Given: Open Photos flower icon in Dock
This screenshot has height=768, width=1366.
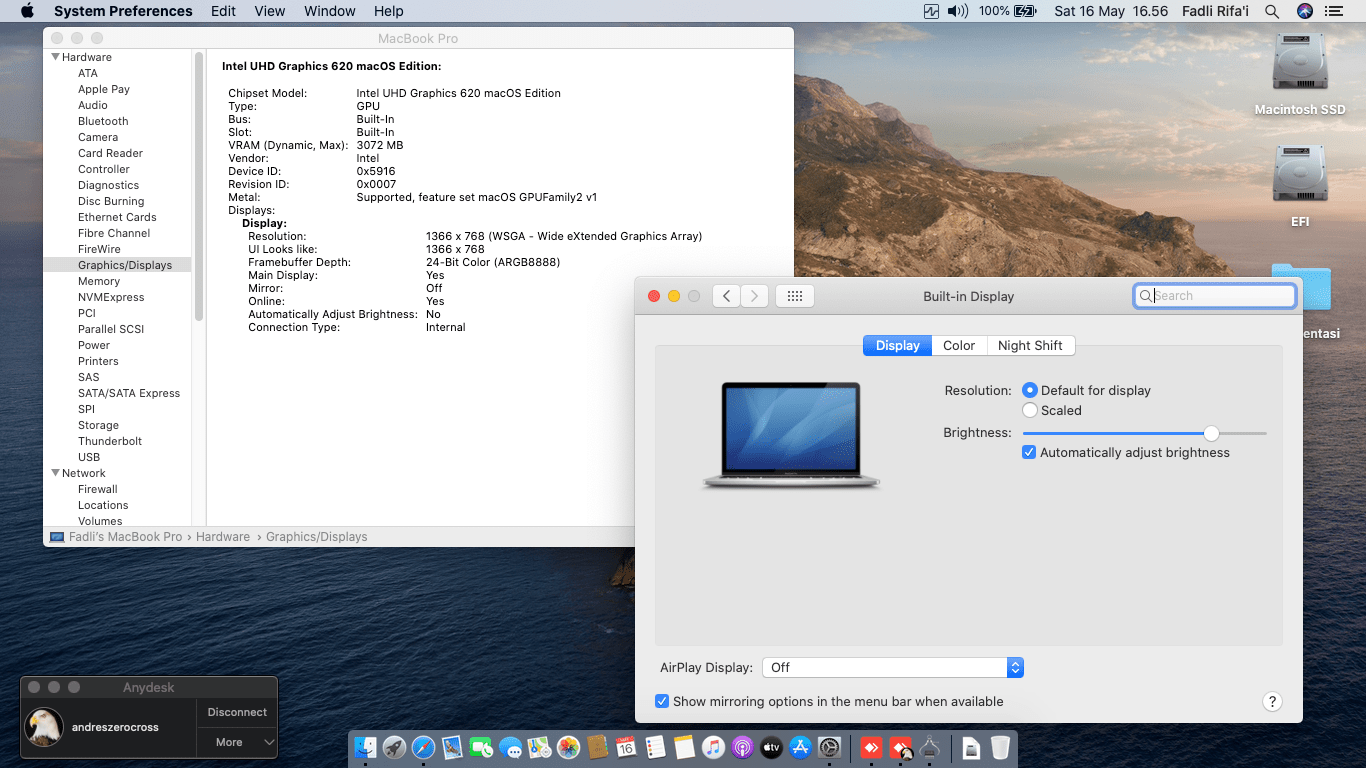Looking at the screenshot, I should pyautogui.click(x=569, y=747).
